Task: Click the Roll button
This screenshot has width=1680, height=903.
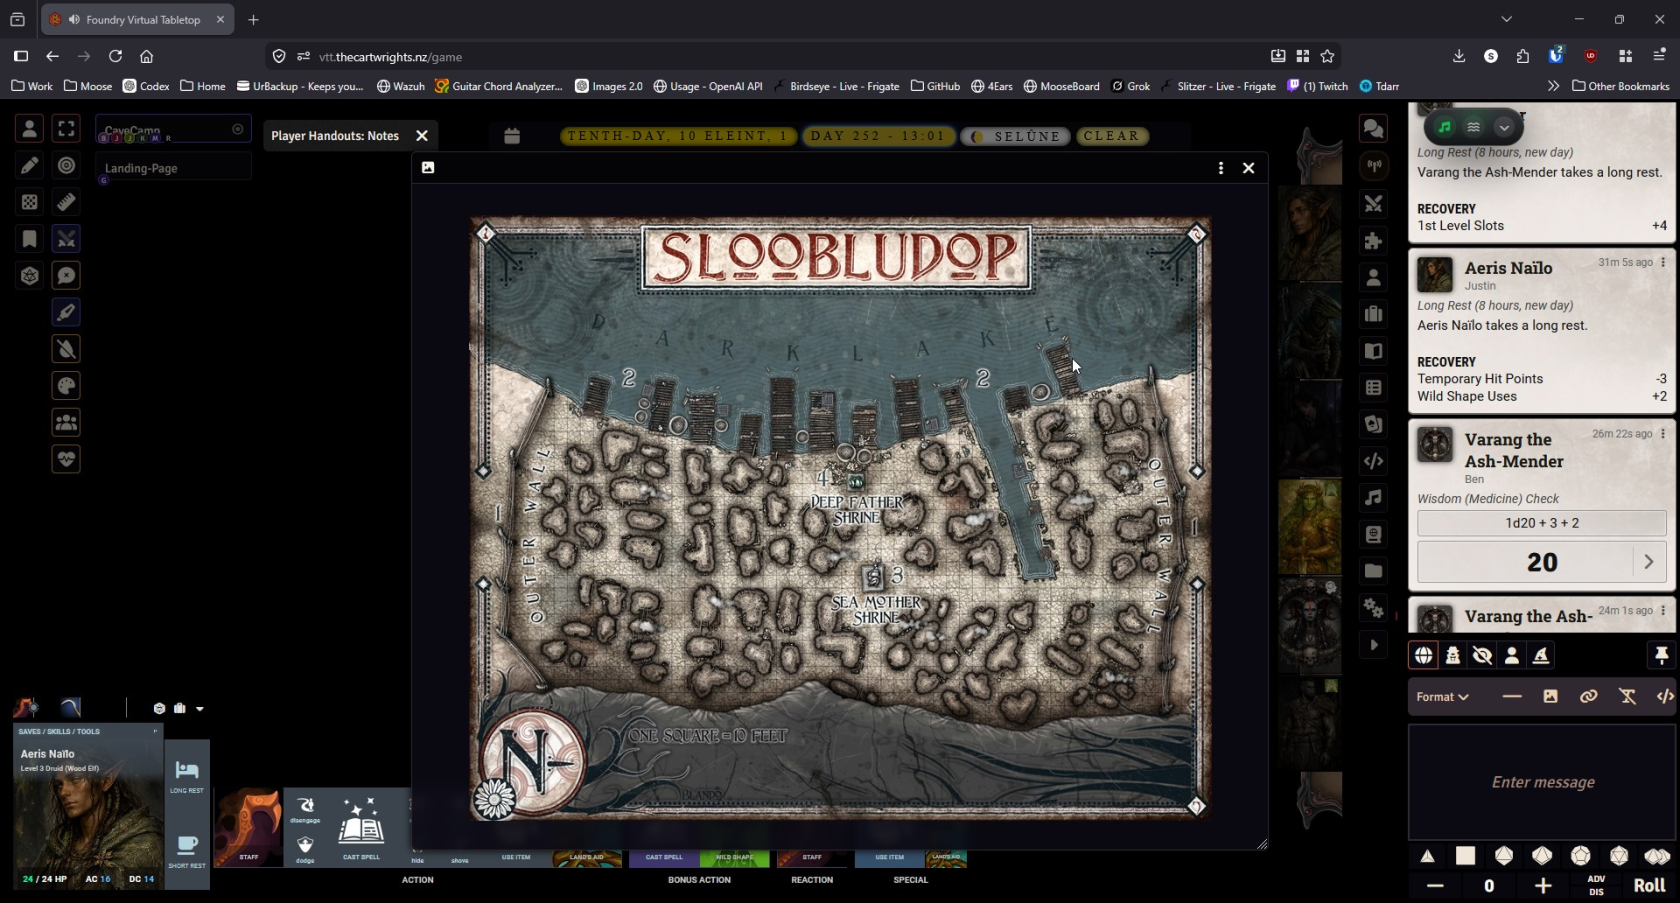Action: tap(1649, 885)
